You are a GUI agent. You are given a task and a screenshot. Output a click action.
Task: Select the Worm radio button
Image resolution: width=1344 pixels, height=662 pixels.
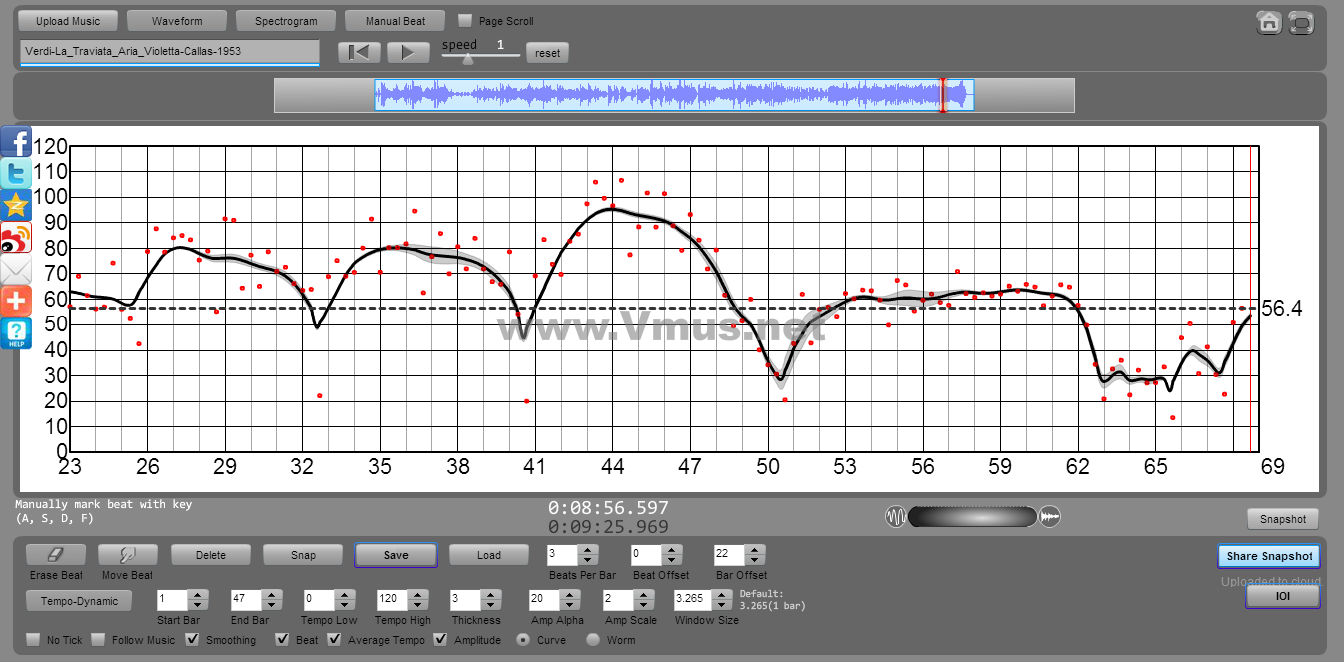tap(593, 640)
